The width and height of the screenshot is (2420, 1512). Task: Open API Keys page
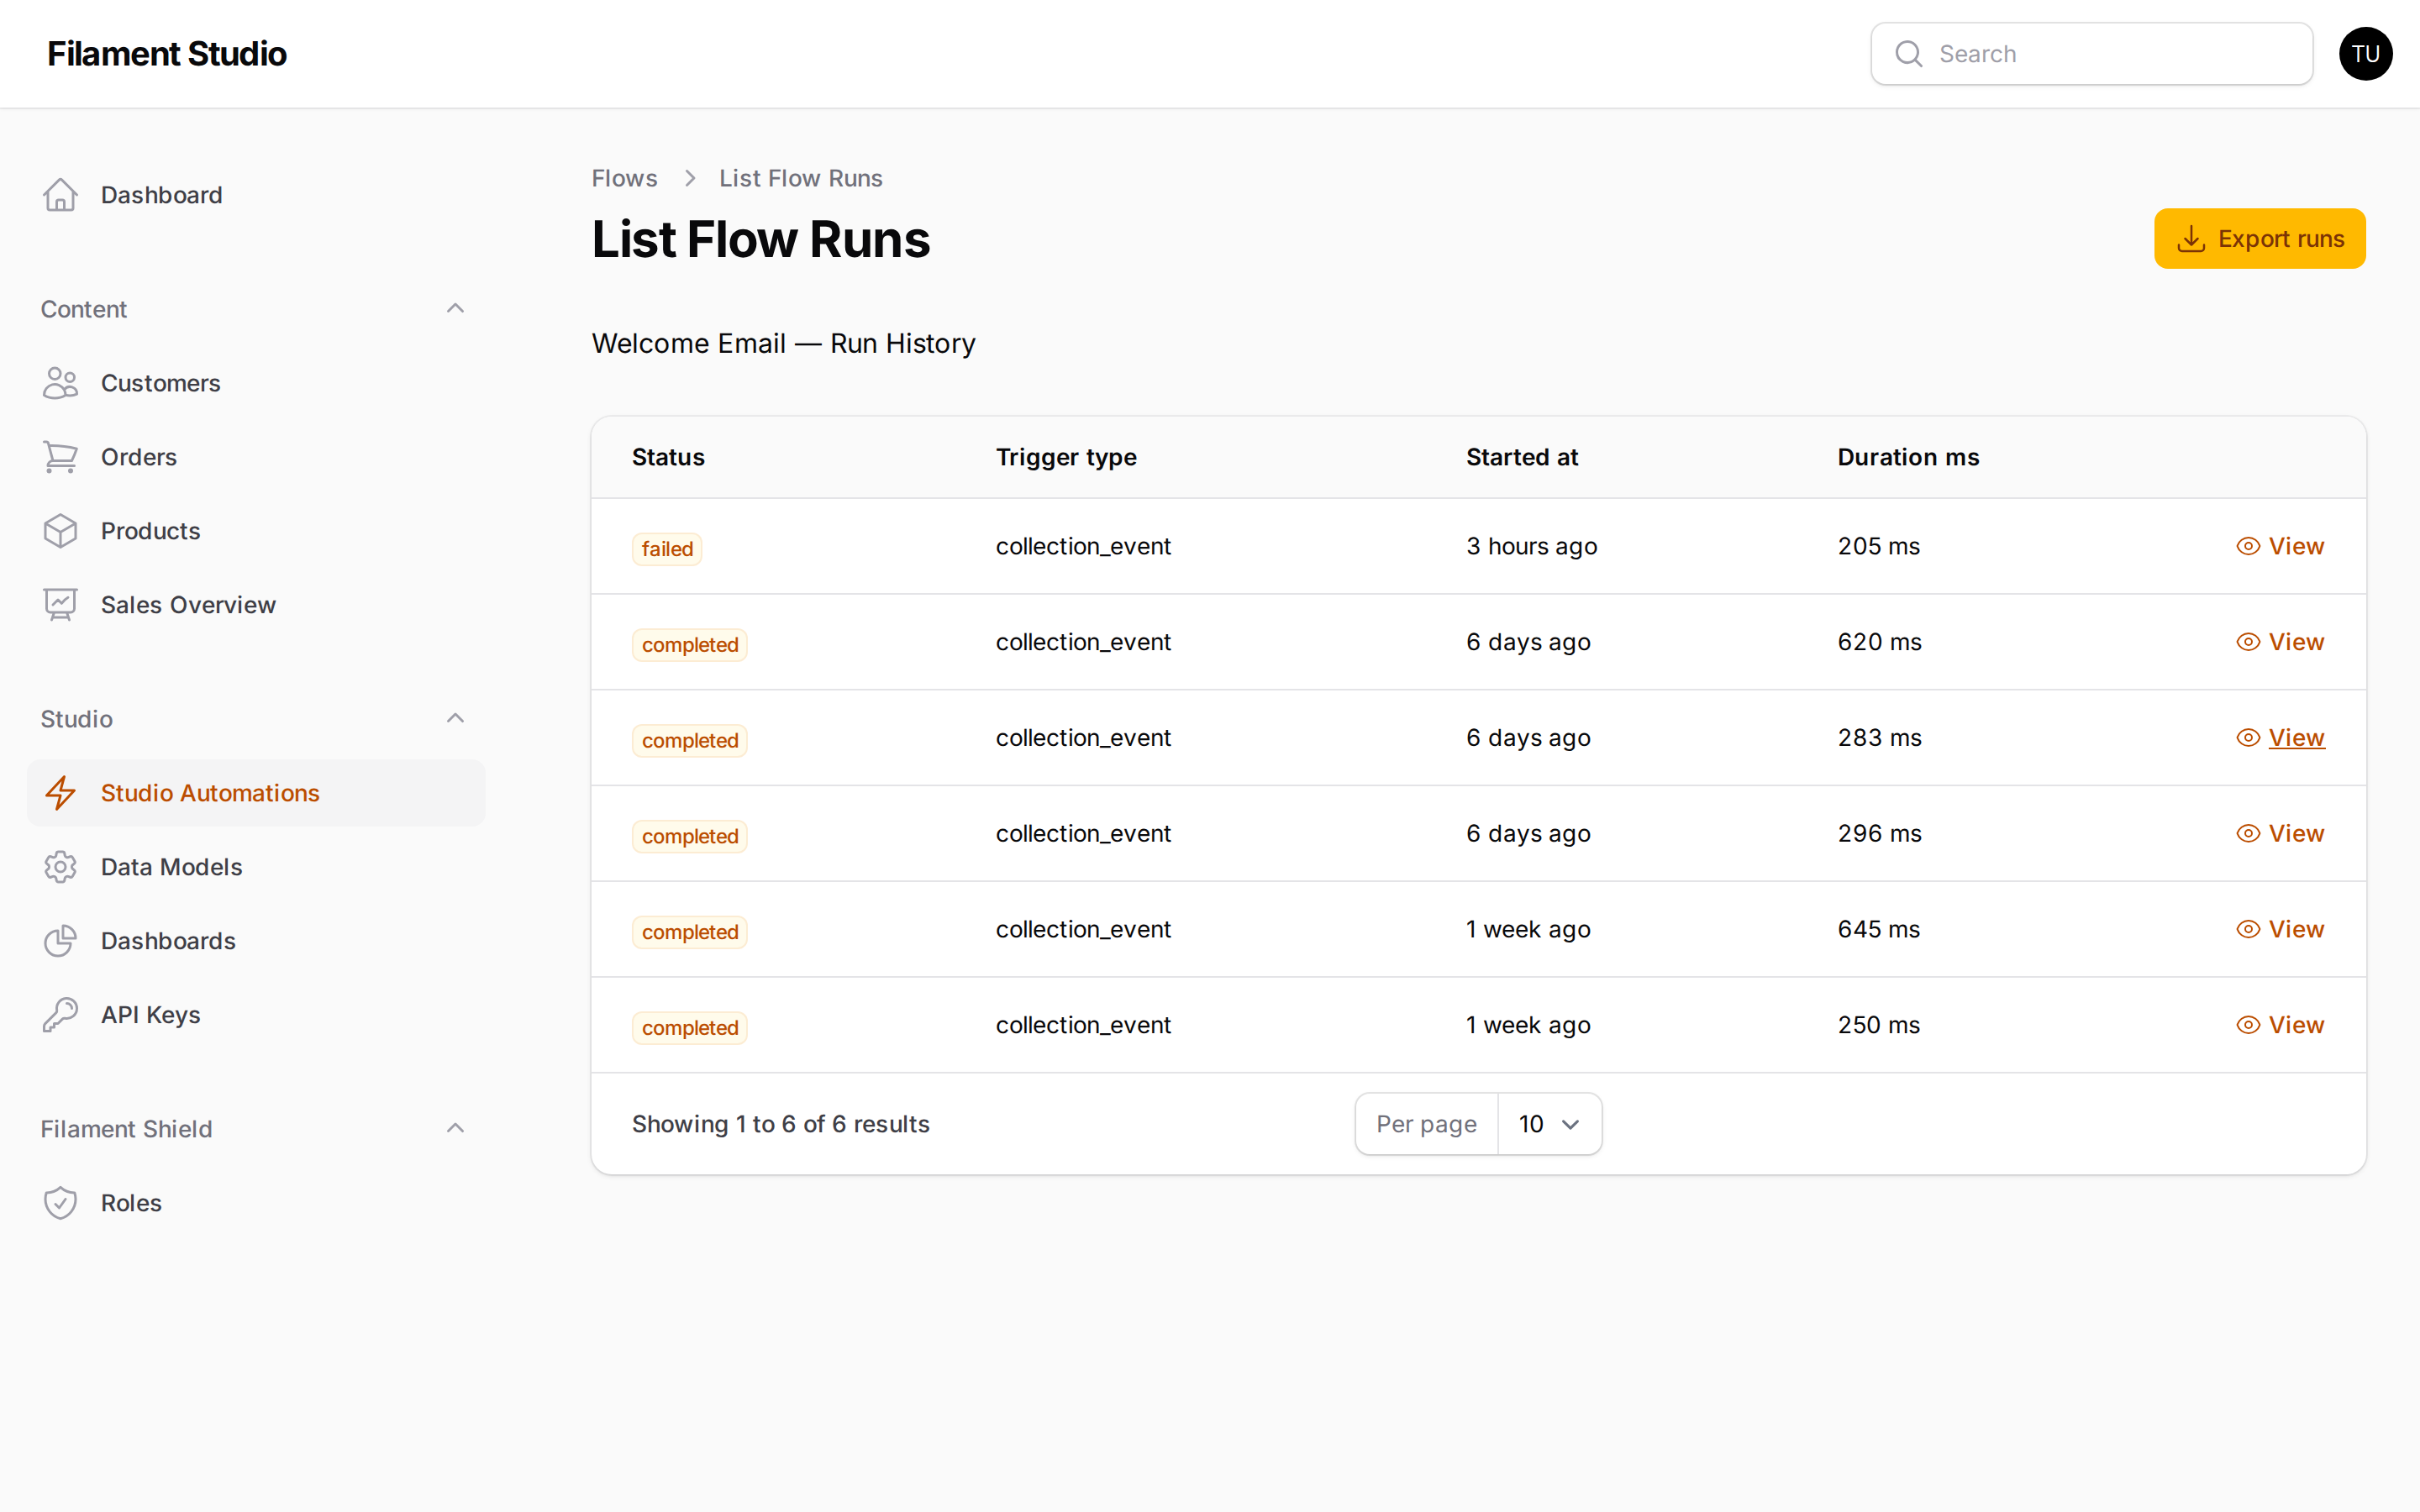(256, 1015)
